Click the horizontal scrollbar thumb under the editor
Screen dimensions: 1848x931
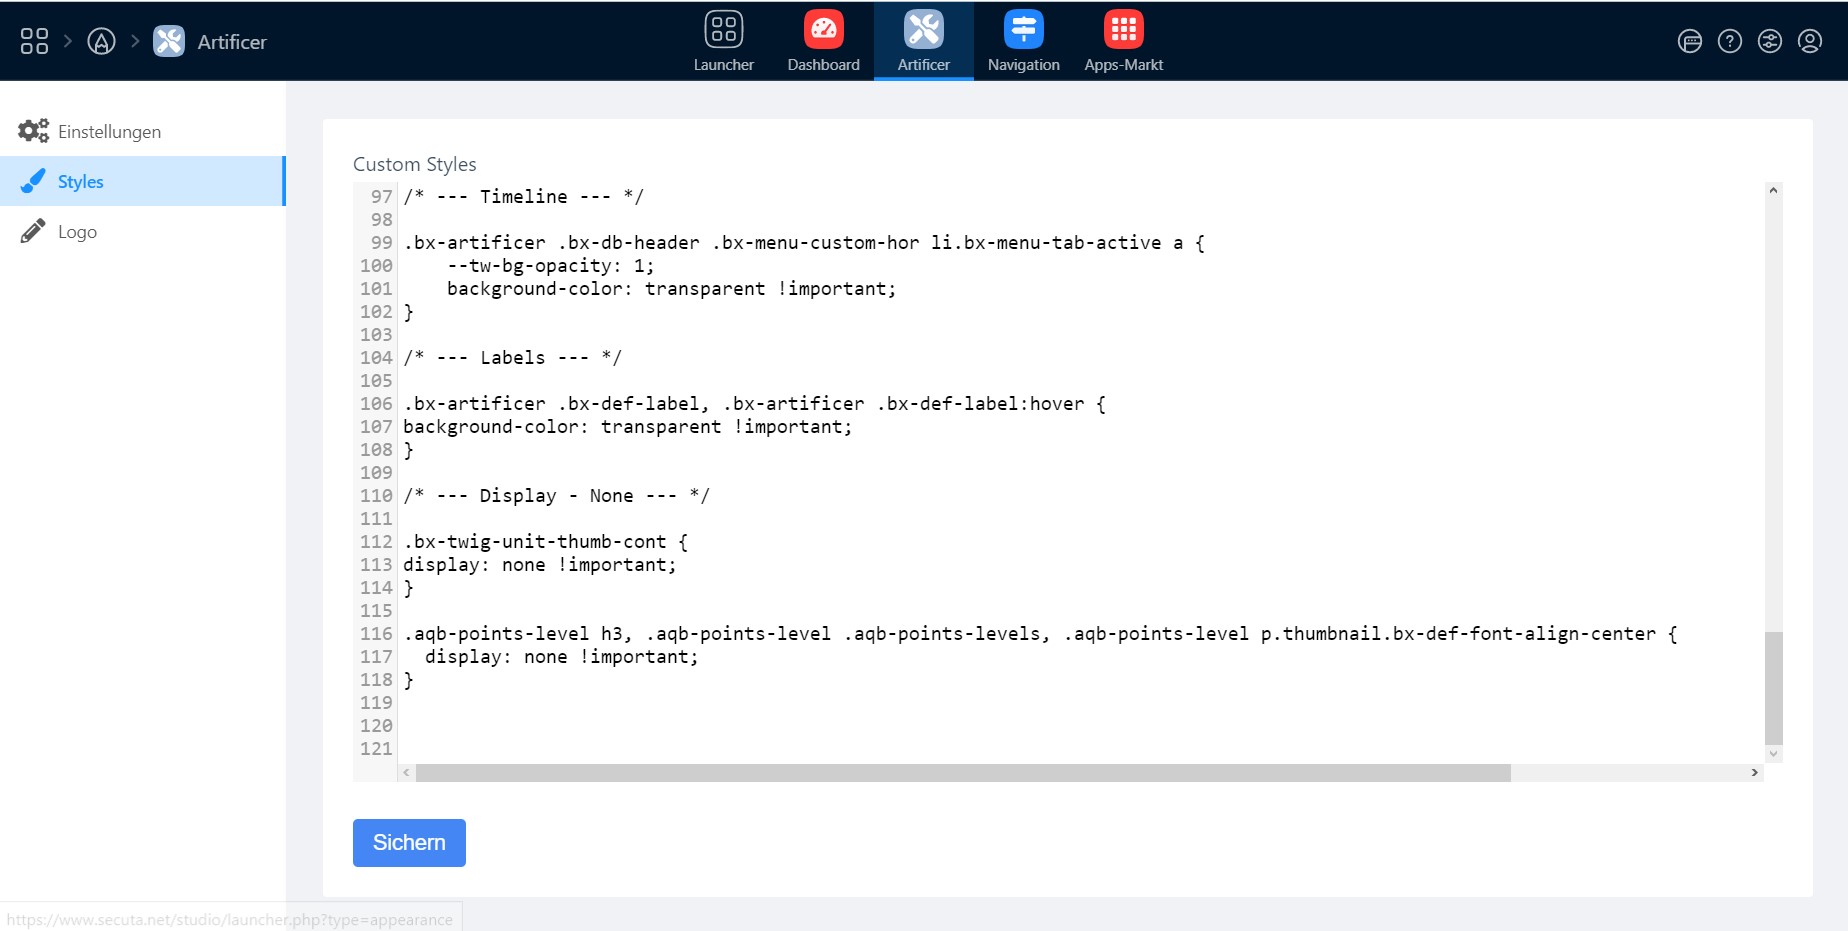[x=962, y=773]
